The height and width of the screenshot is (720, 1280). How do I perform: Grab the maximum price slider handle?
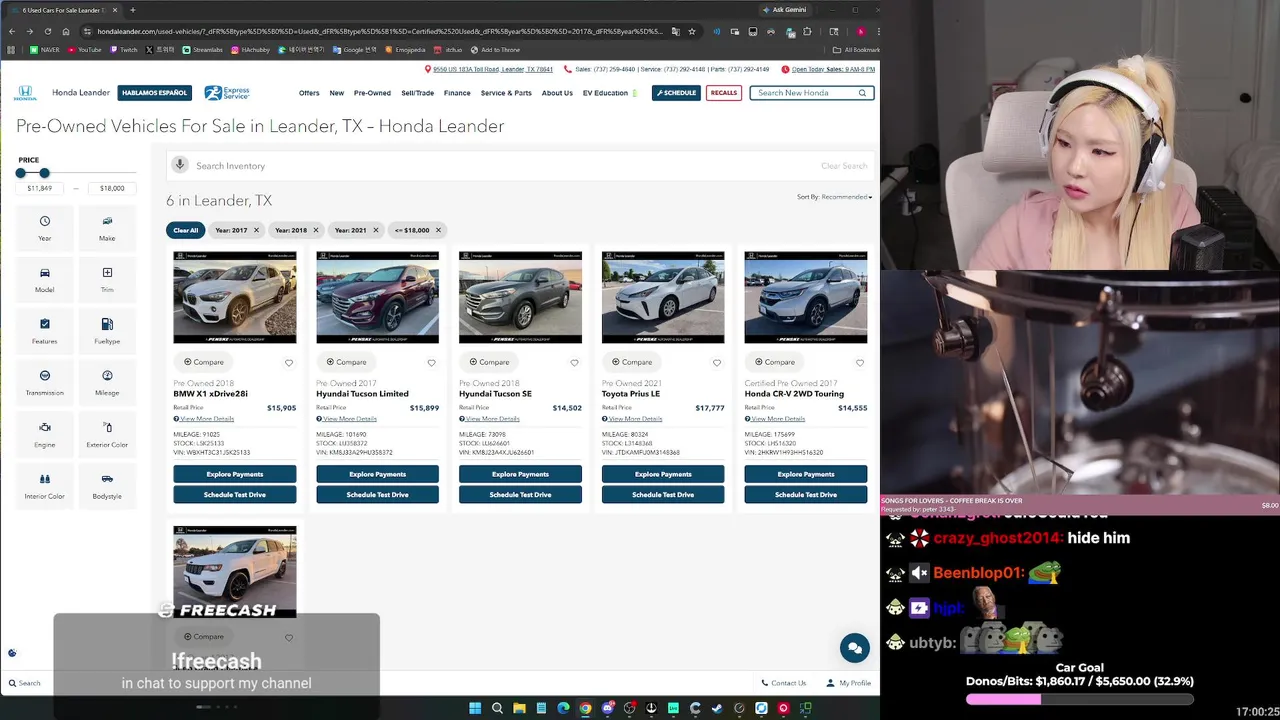tap(44, 173)
